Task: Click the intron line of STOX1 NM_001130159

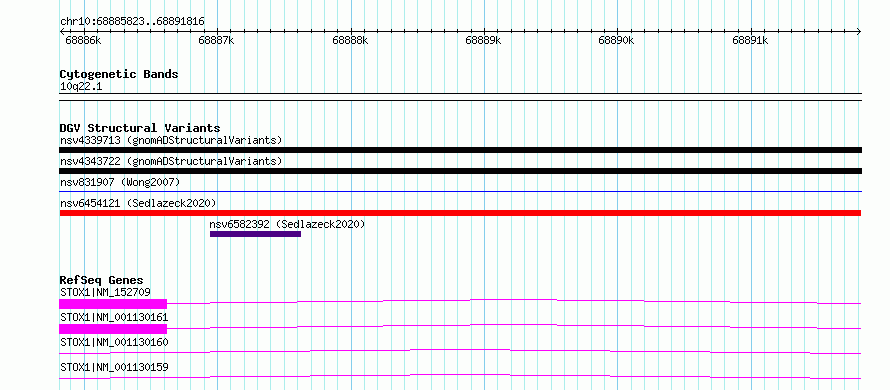Action: pos(460,376)
